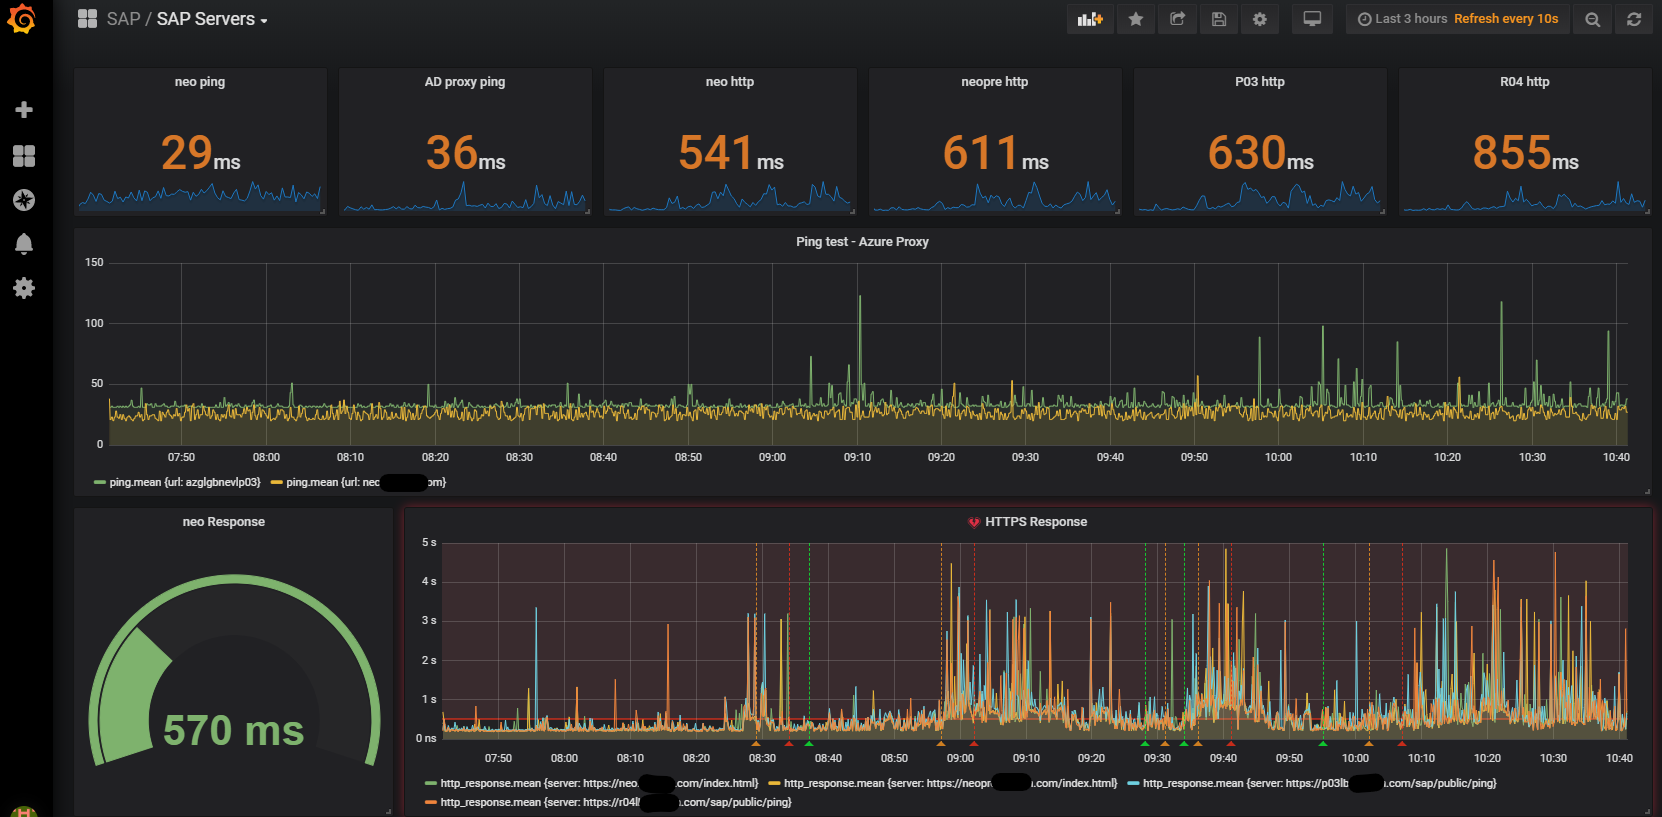Toggle http_response.mean p03 sap/public/ping series
This screenshot has height=817, width=1662.
[x=1320, y=783]
